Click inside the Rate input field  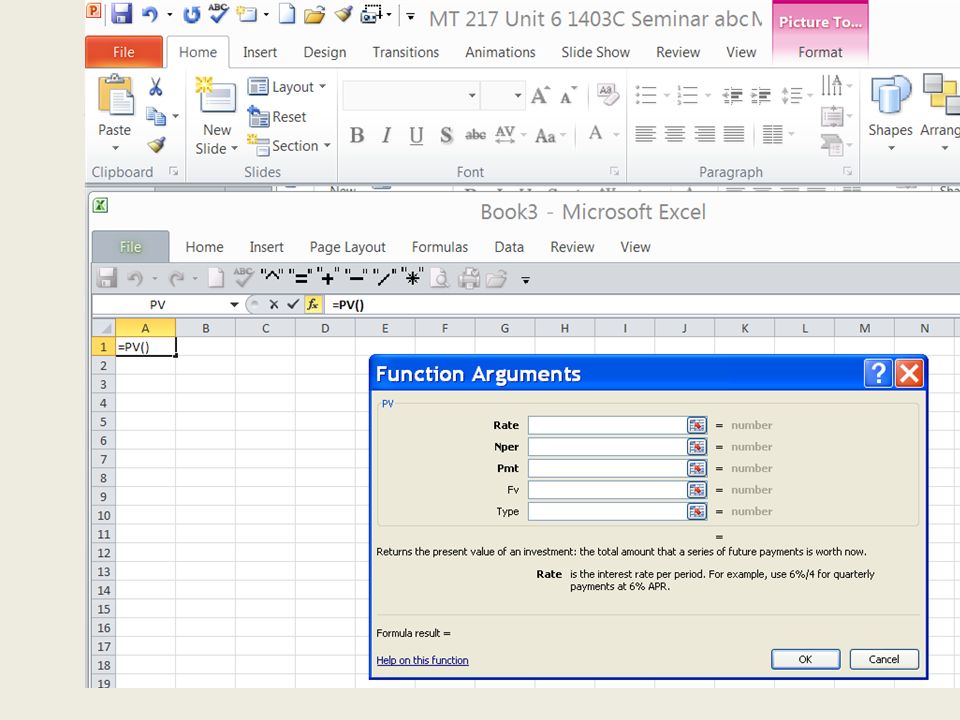[607, 425]
